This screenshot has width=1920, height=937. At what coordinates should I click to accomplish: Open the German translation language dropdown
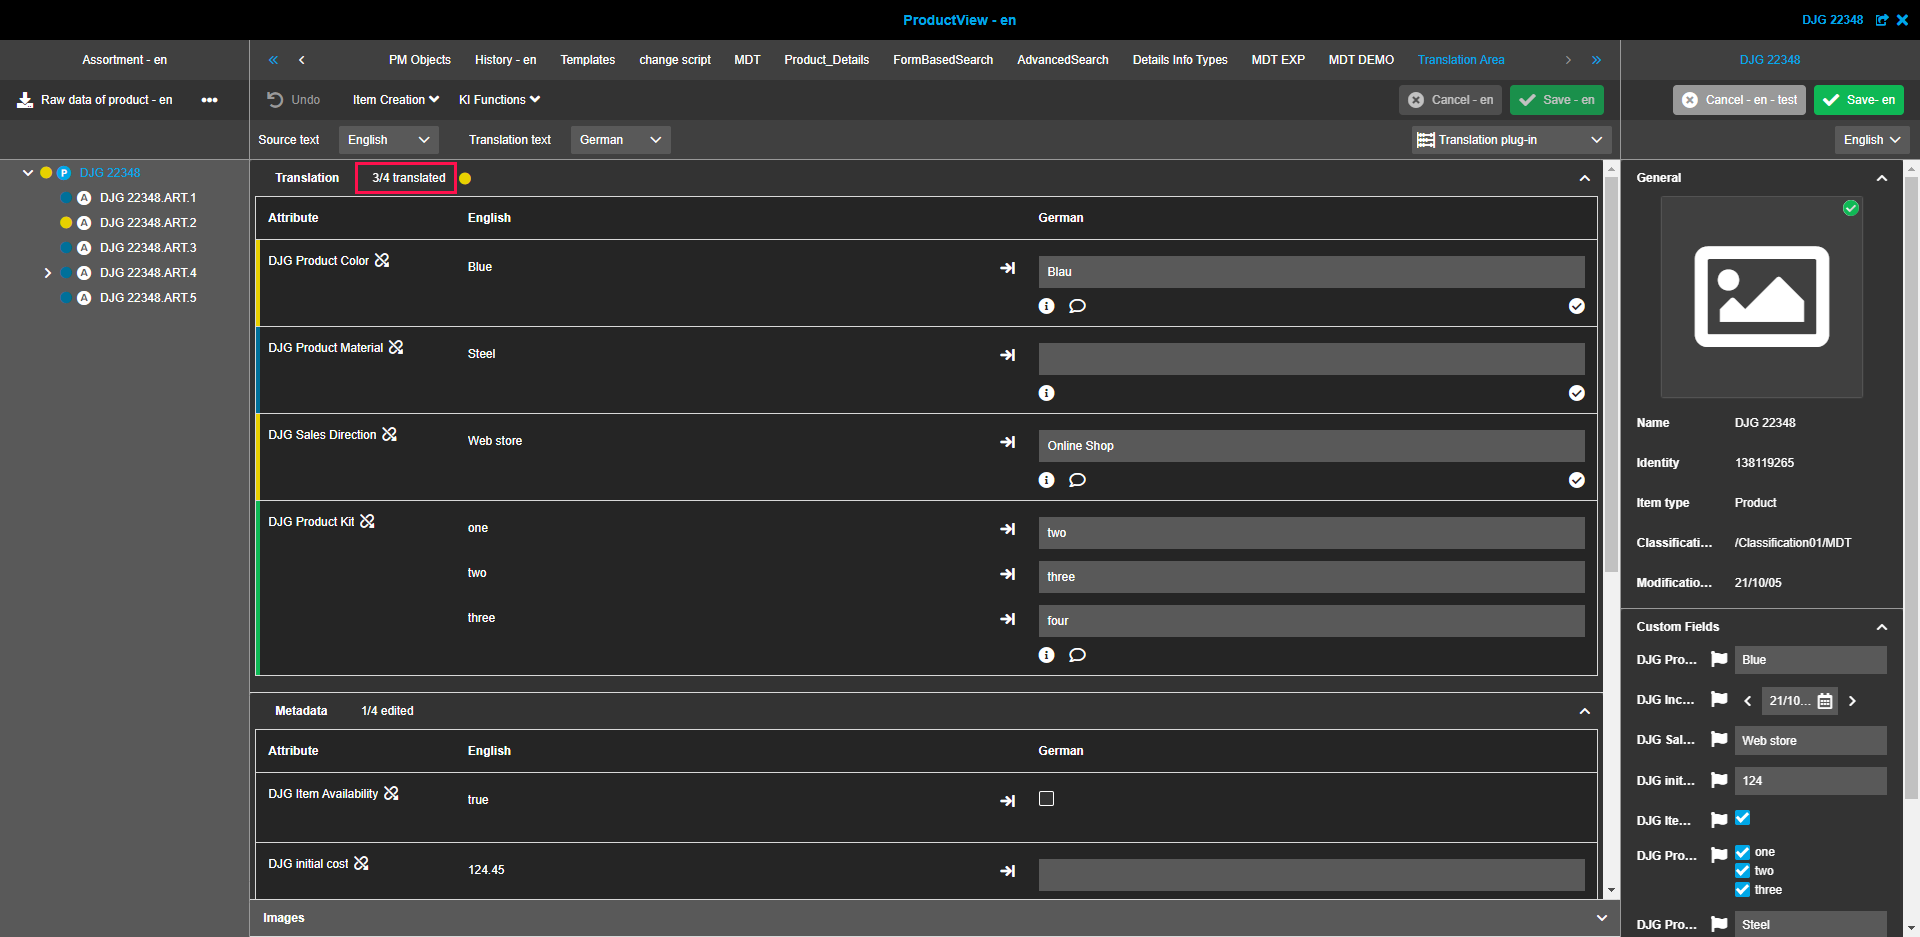(x=620, y=140)
